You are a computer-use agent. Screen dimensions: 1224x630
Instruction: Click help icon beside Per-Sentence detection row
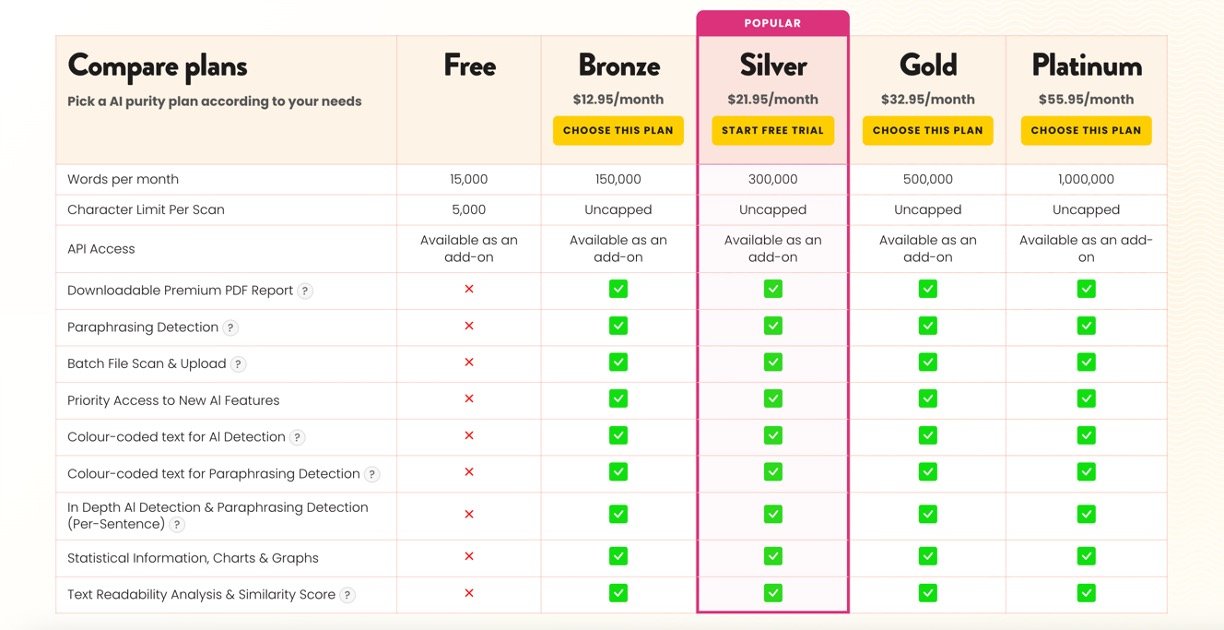point(177,525)
